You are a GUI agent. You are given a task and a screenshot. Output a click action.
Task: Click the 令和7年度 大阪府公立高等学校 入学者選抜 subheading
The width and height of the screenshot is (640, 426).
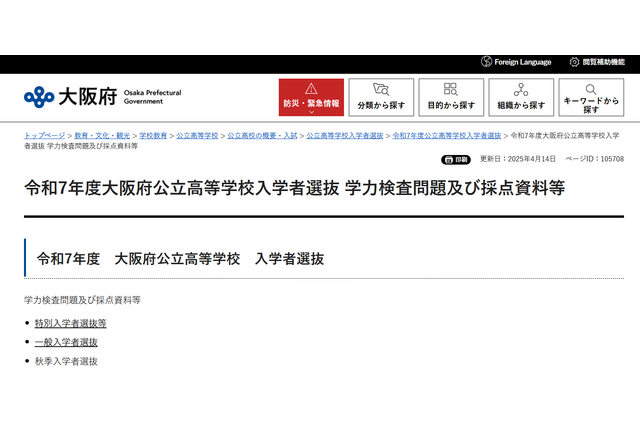(x=180, y=259)
